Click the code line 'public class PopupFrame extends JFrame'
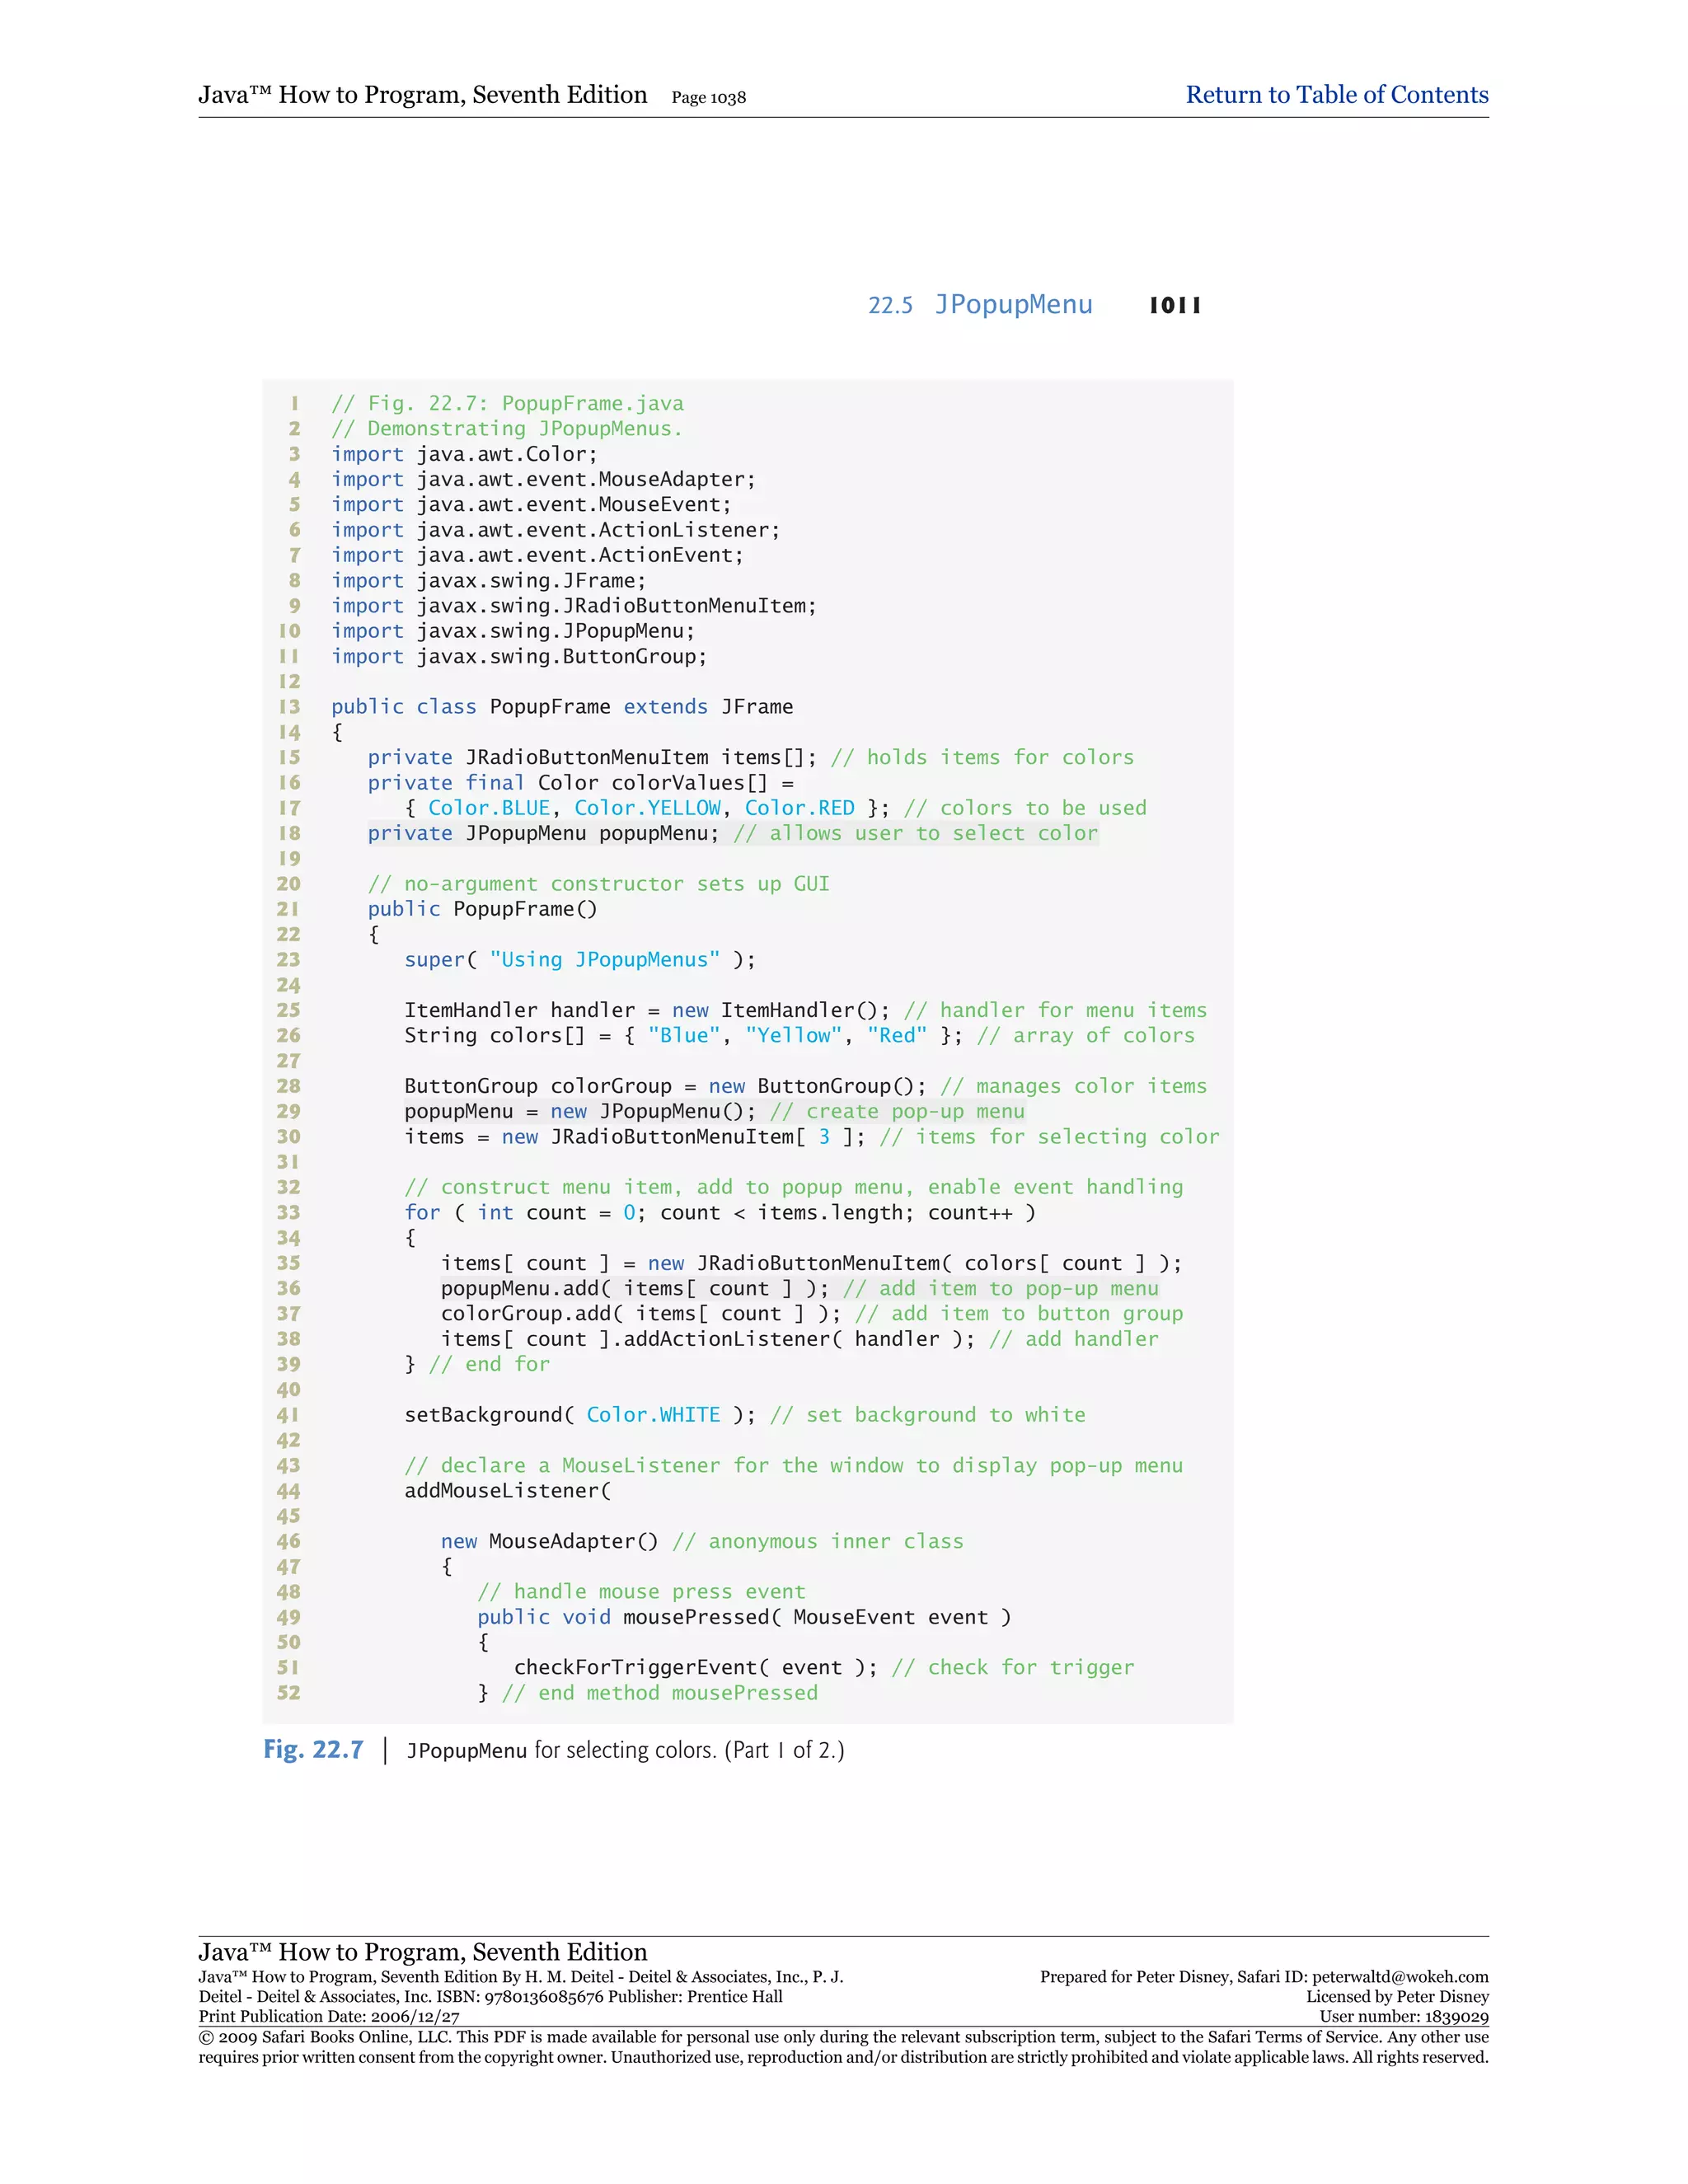 (x=562, y=707)
